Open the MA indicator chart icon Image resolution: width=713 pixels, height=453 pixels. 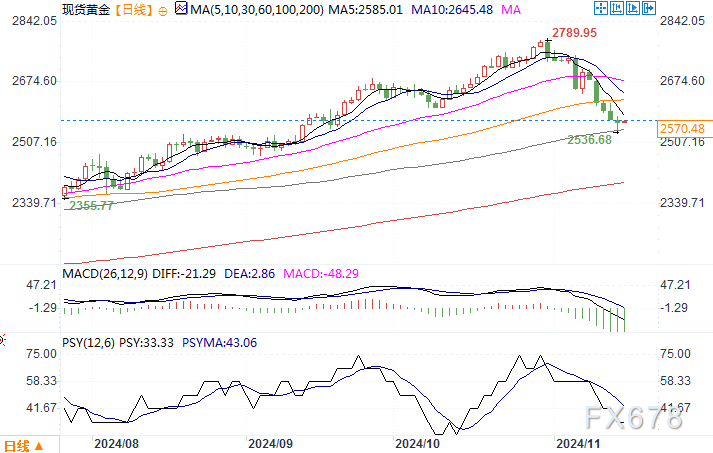coord(180,10)
